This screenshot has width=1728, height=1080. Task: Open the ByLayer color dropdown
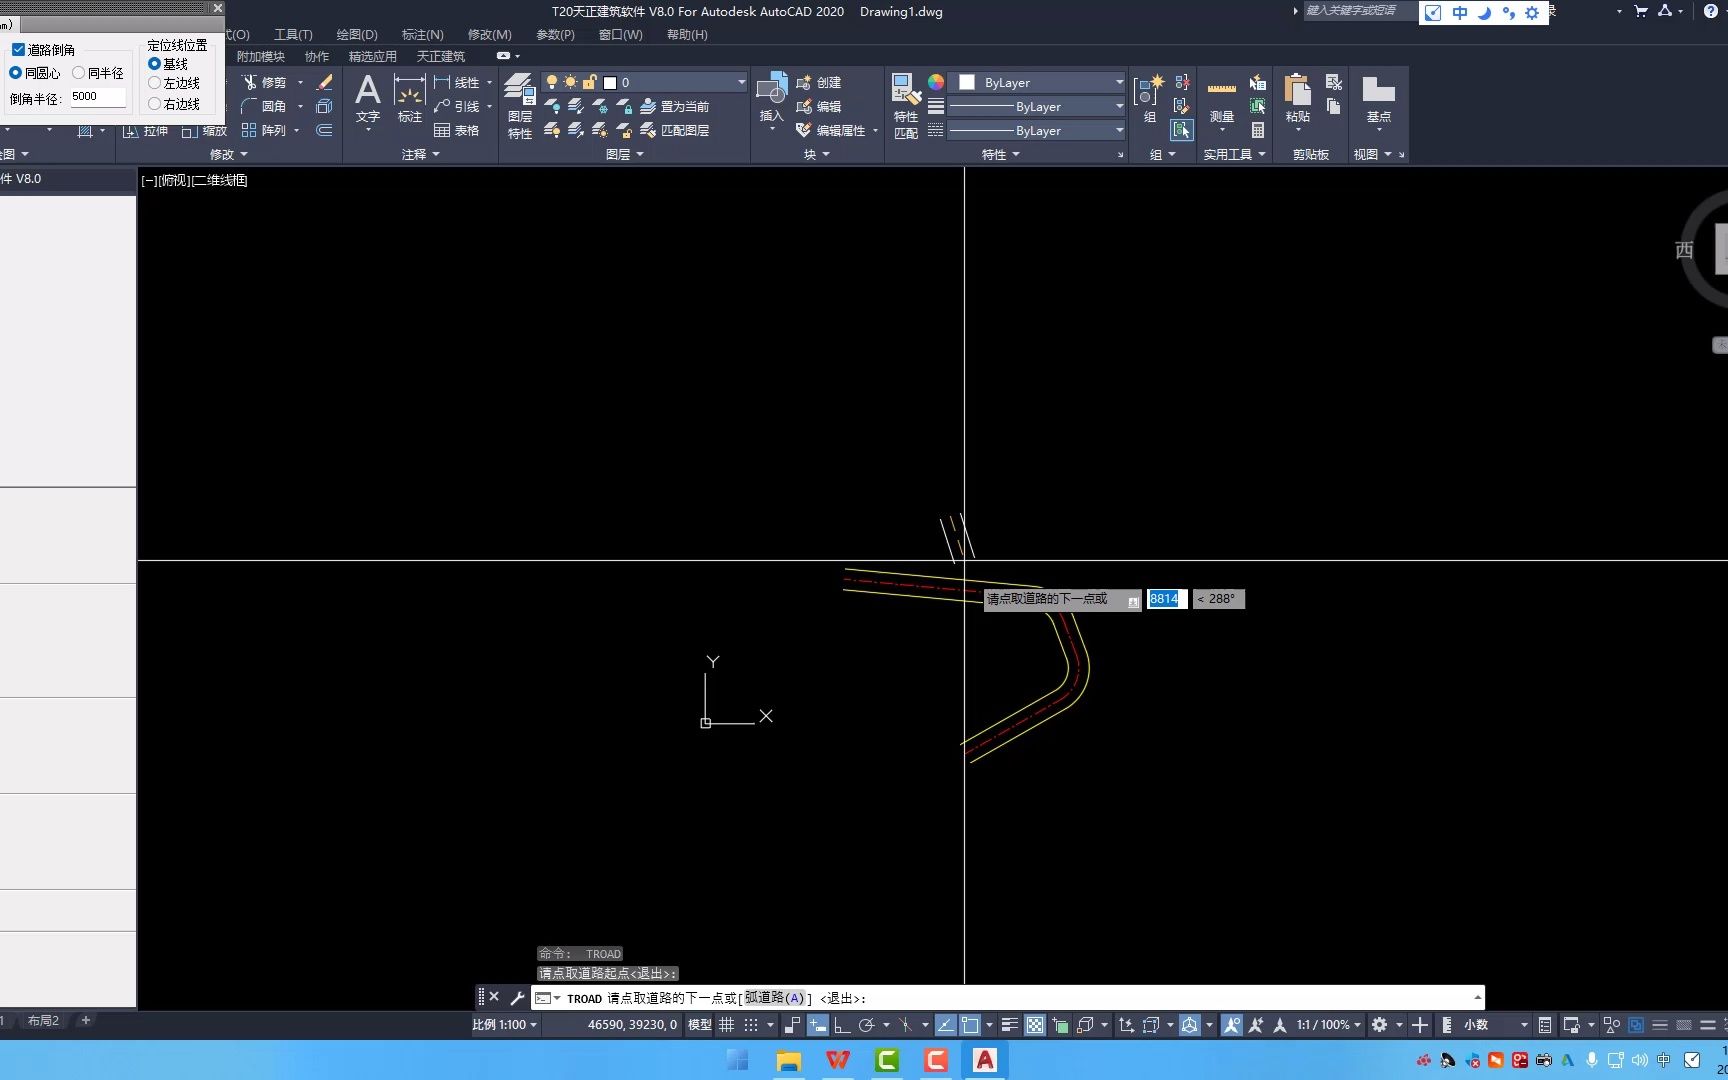tap(1037, 82)
